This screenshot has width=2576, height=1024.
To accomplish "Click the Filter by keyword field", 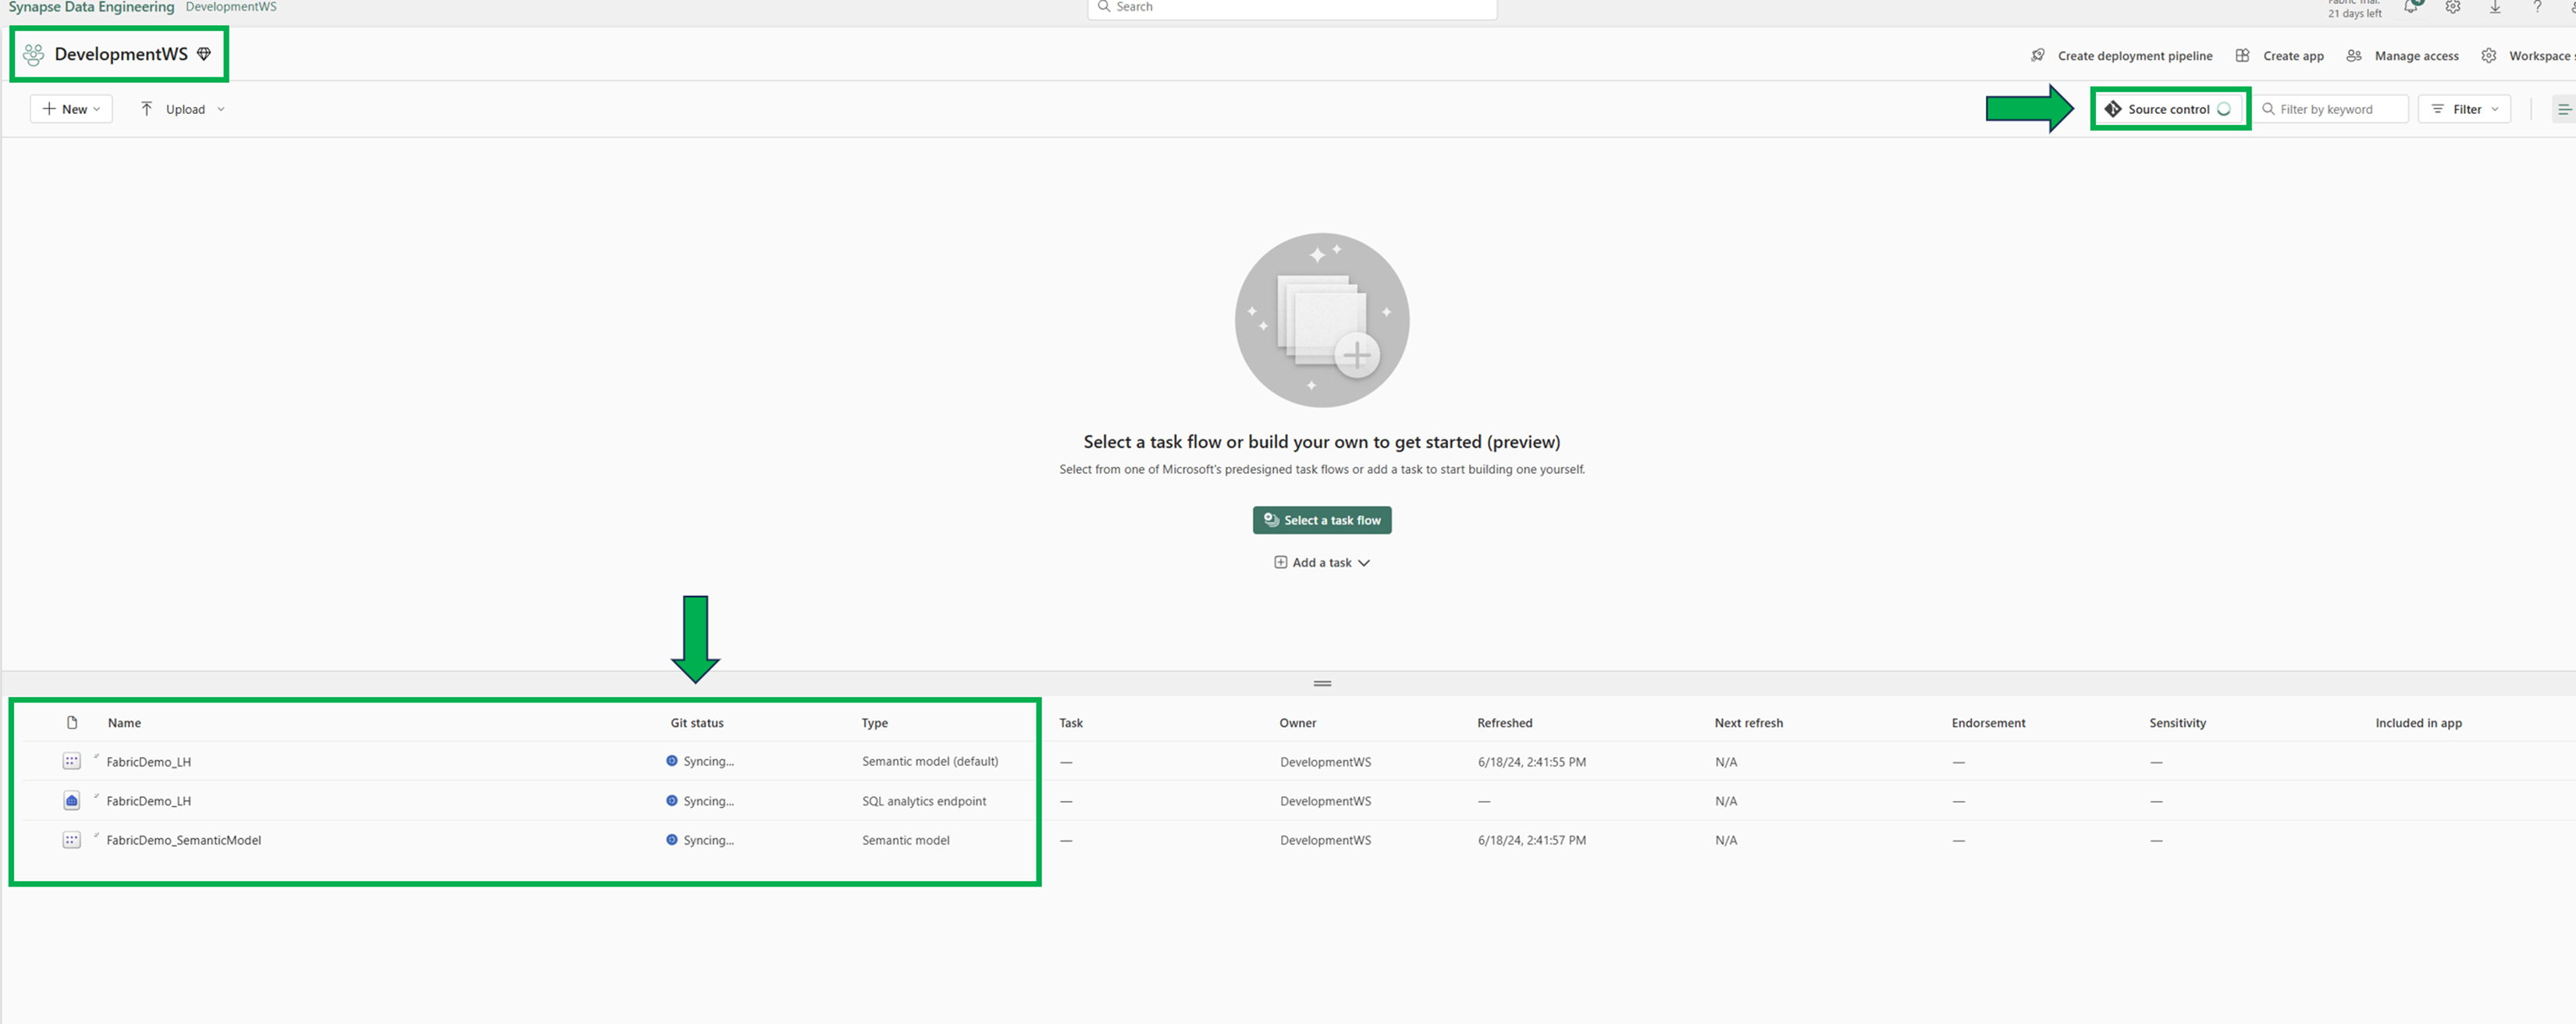I will click(x=2332, y=109).
